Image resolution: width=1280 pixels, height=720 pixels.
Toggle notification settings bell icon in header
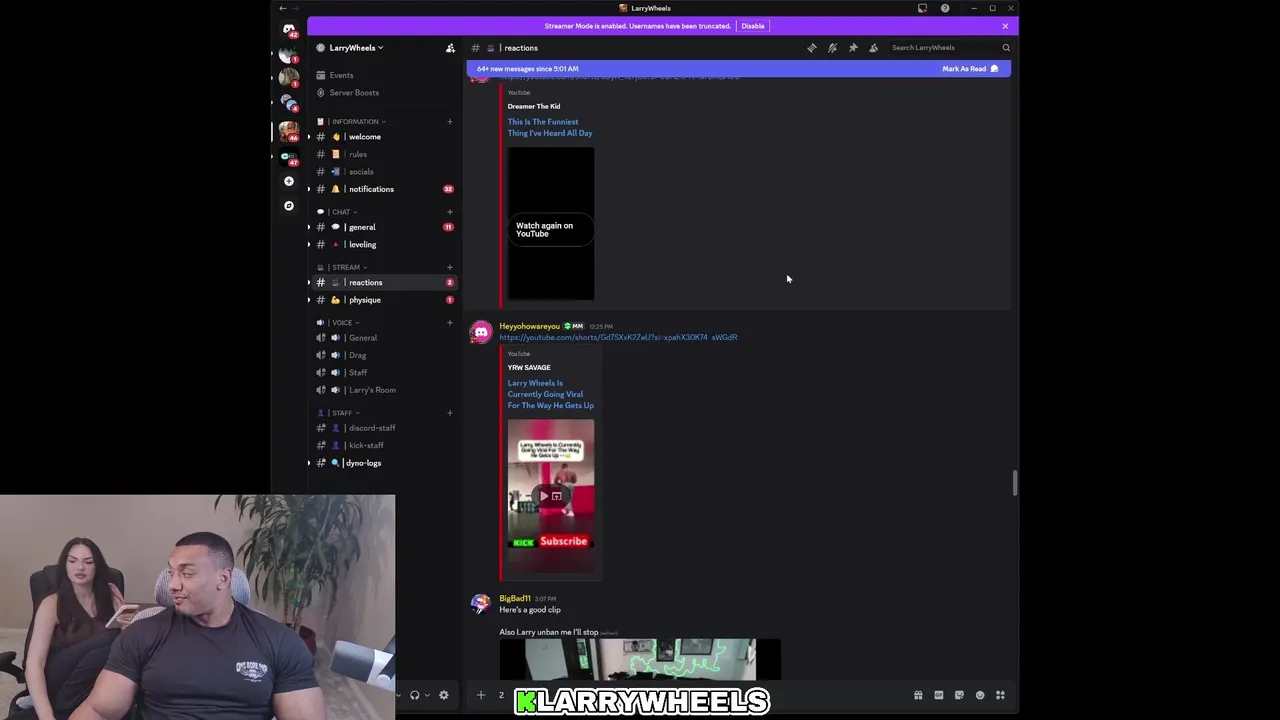[x=832, y=48]
